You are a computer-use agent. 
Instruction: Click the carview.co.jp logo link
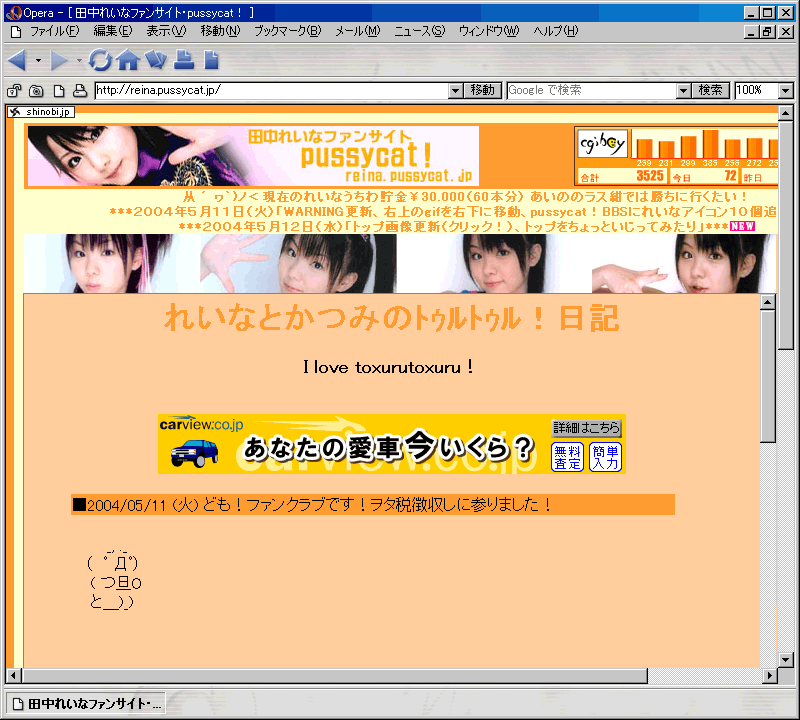point(201,424)
